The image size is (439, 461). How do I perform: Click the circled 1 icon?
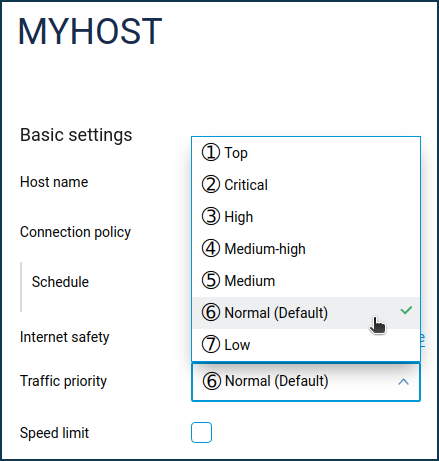pos(211,153)
